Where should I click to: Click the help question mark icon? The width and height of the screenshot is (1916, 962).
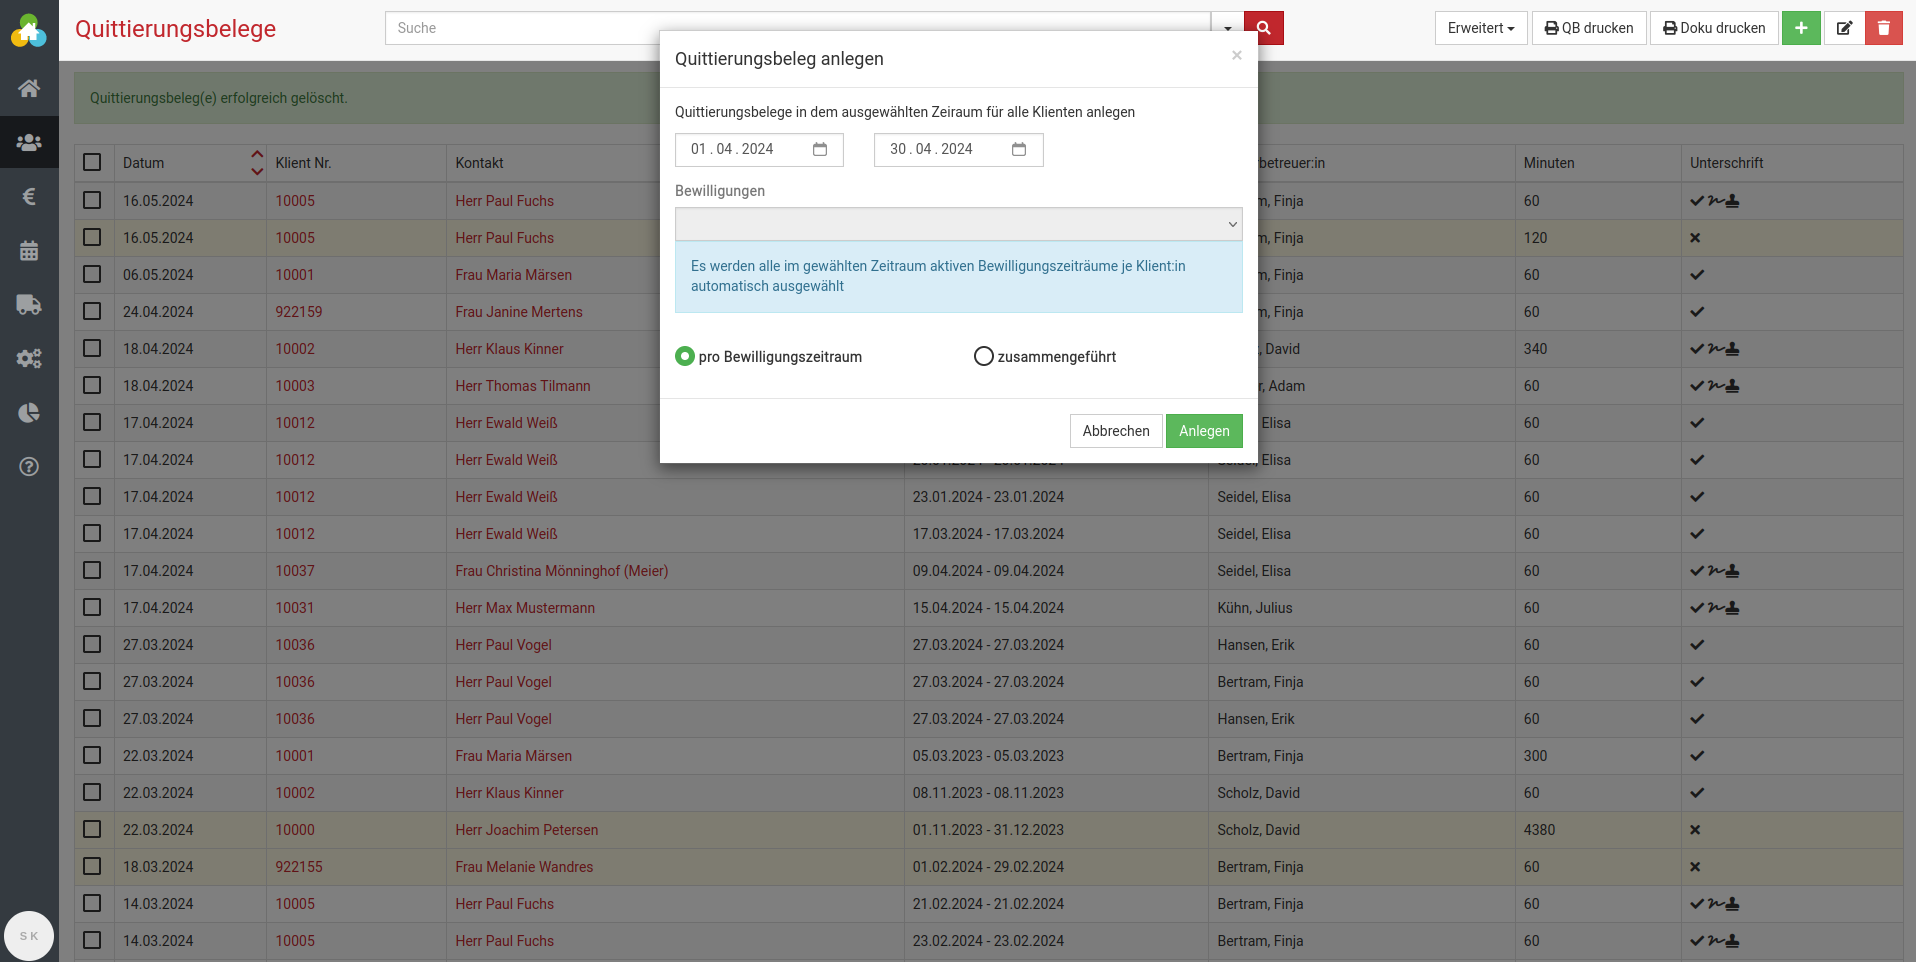point(29,466)
